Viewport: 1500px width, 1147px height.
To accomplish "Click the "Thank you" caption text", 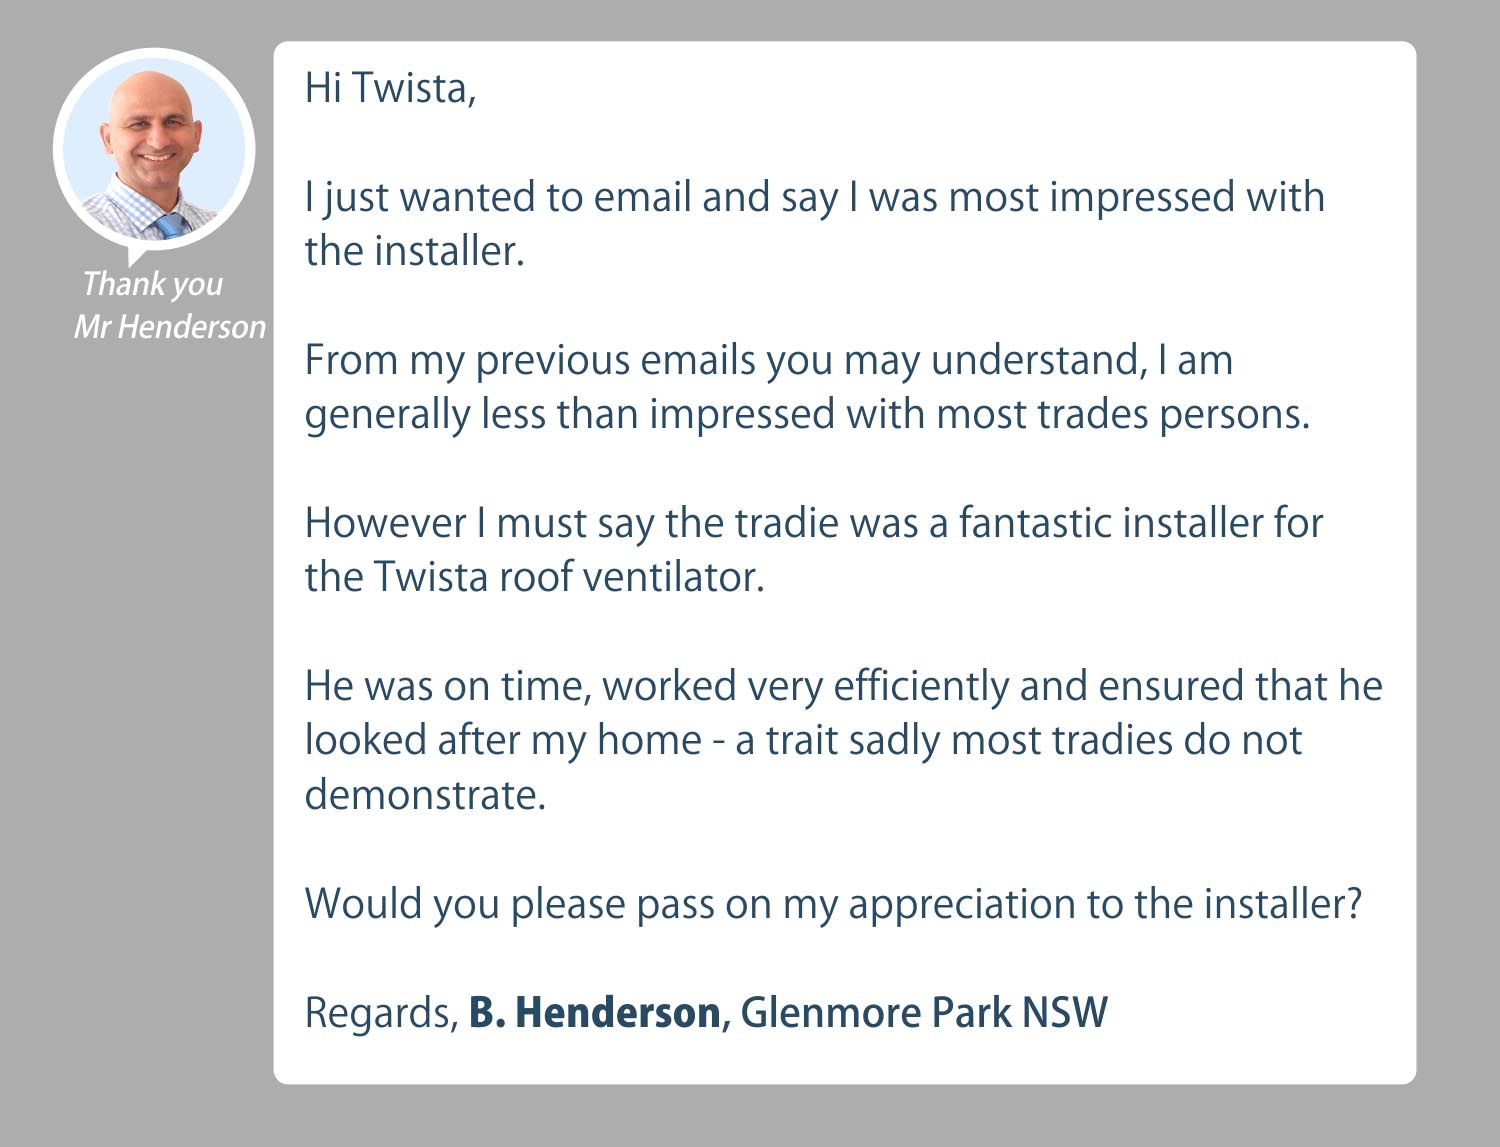I will [x=152, y=284].
